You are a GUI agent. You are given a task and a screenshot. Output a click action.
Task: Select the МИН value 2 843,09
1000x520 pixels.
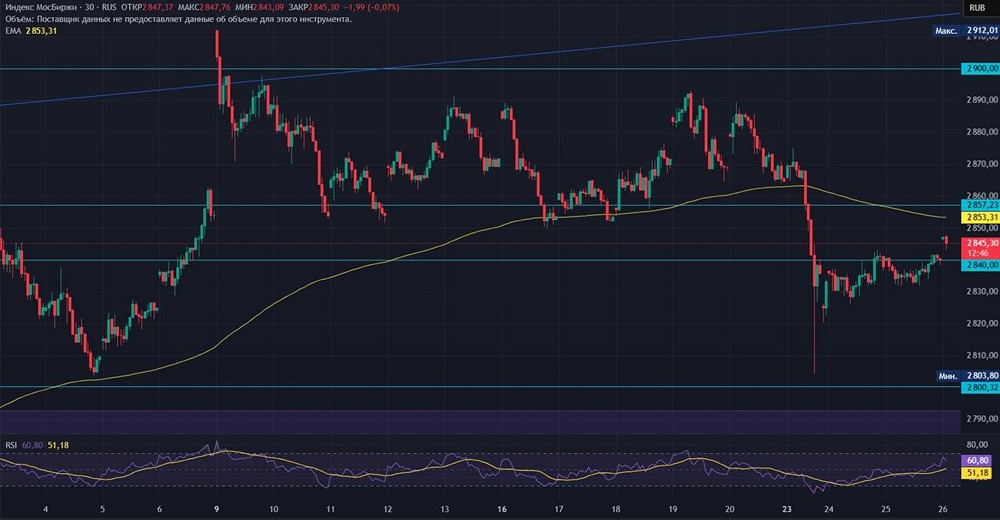pyautogui.click(x=267, y=8)
